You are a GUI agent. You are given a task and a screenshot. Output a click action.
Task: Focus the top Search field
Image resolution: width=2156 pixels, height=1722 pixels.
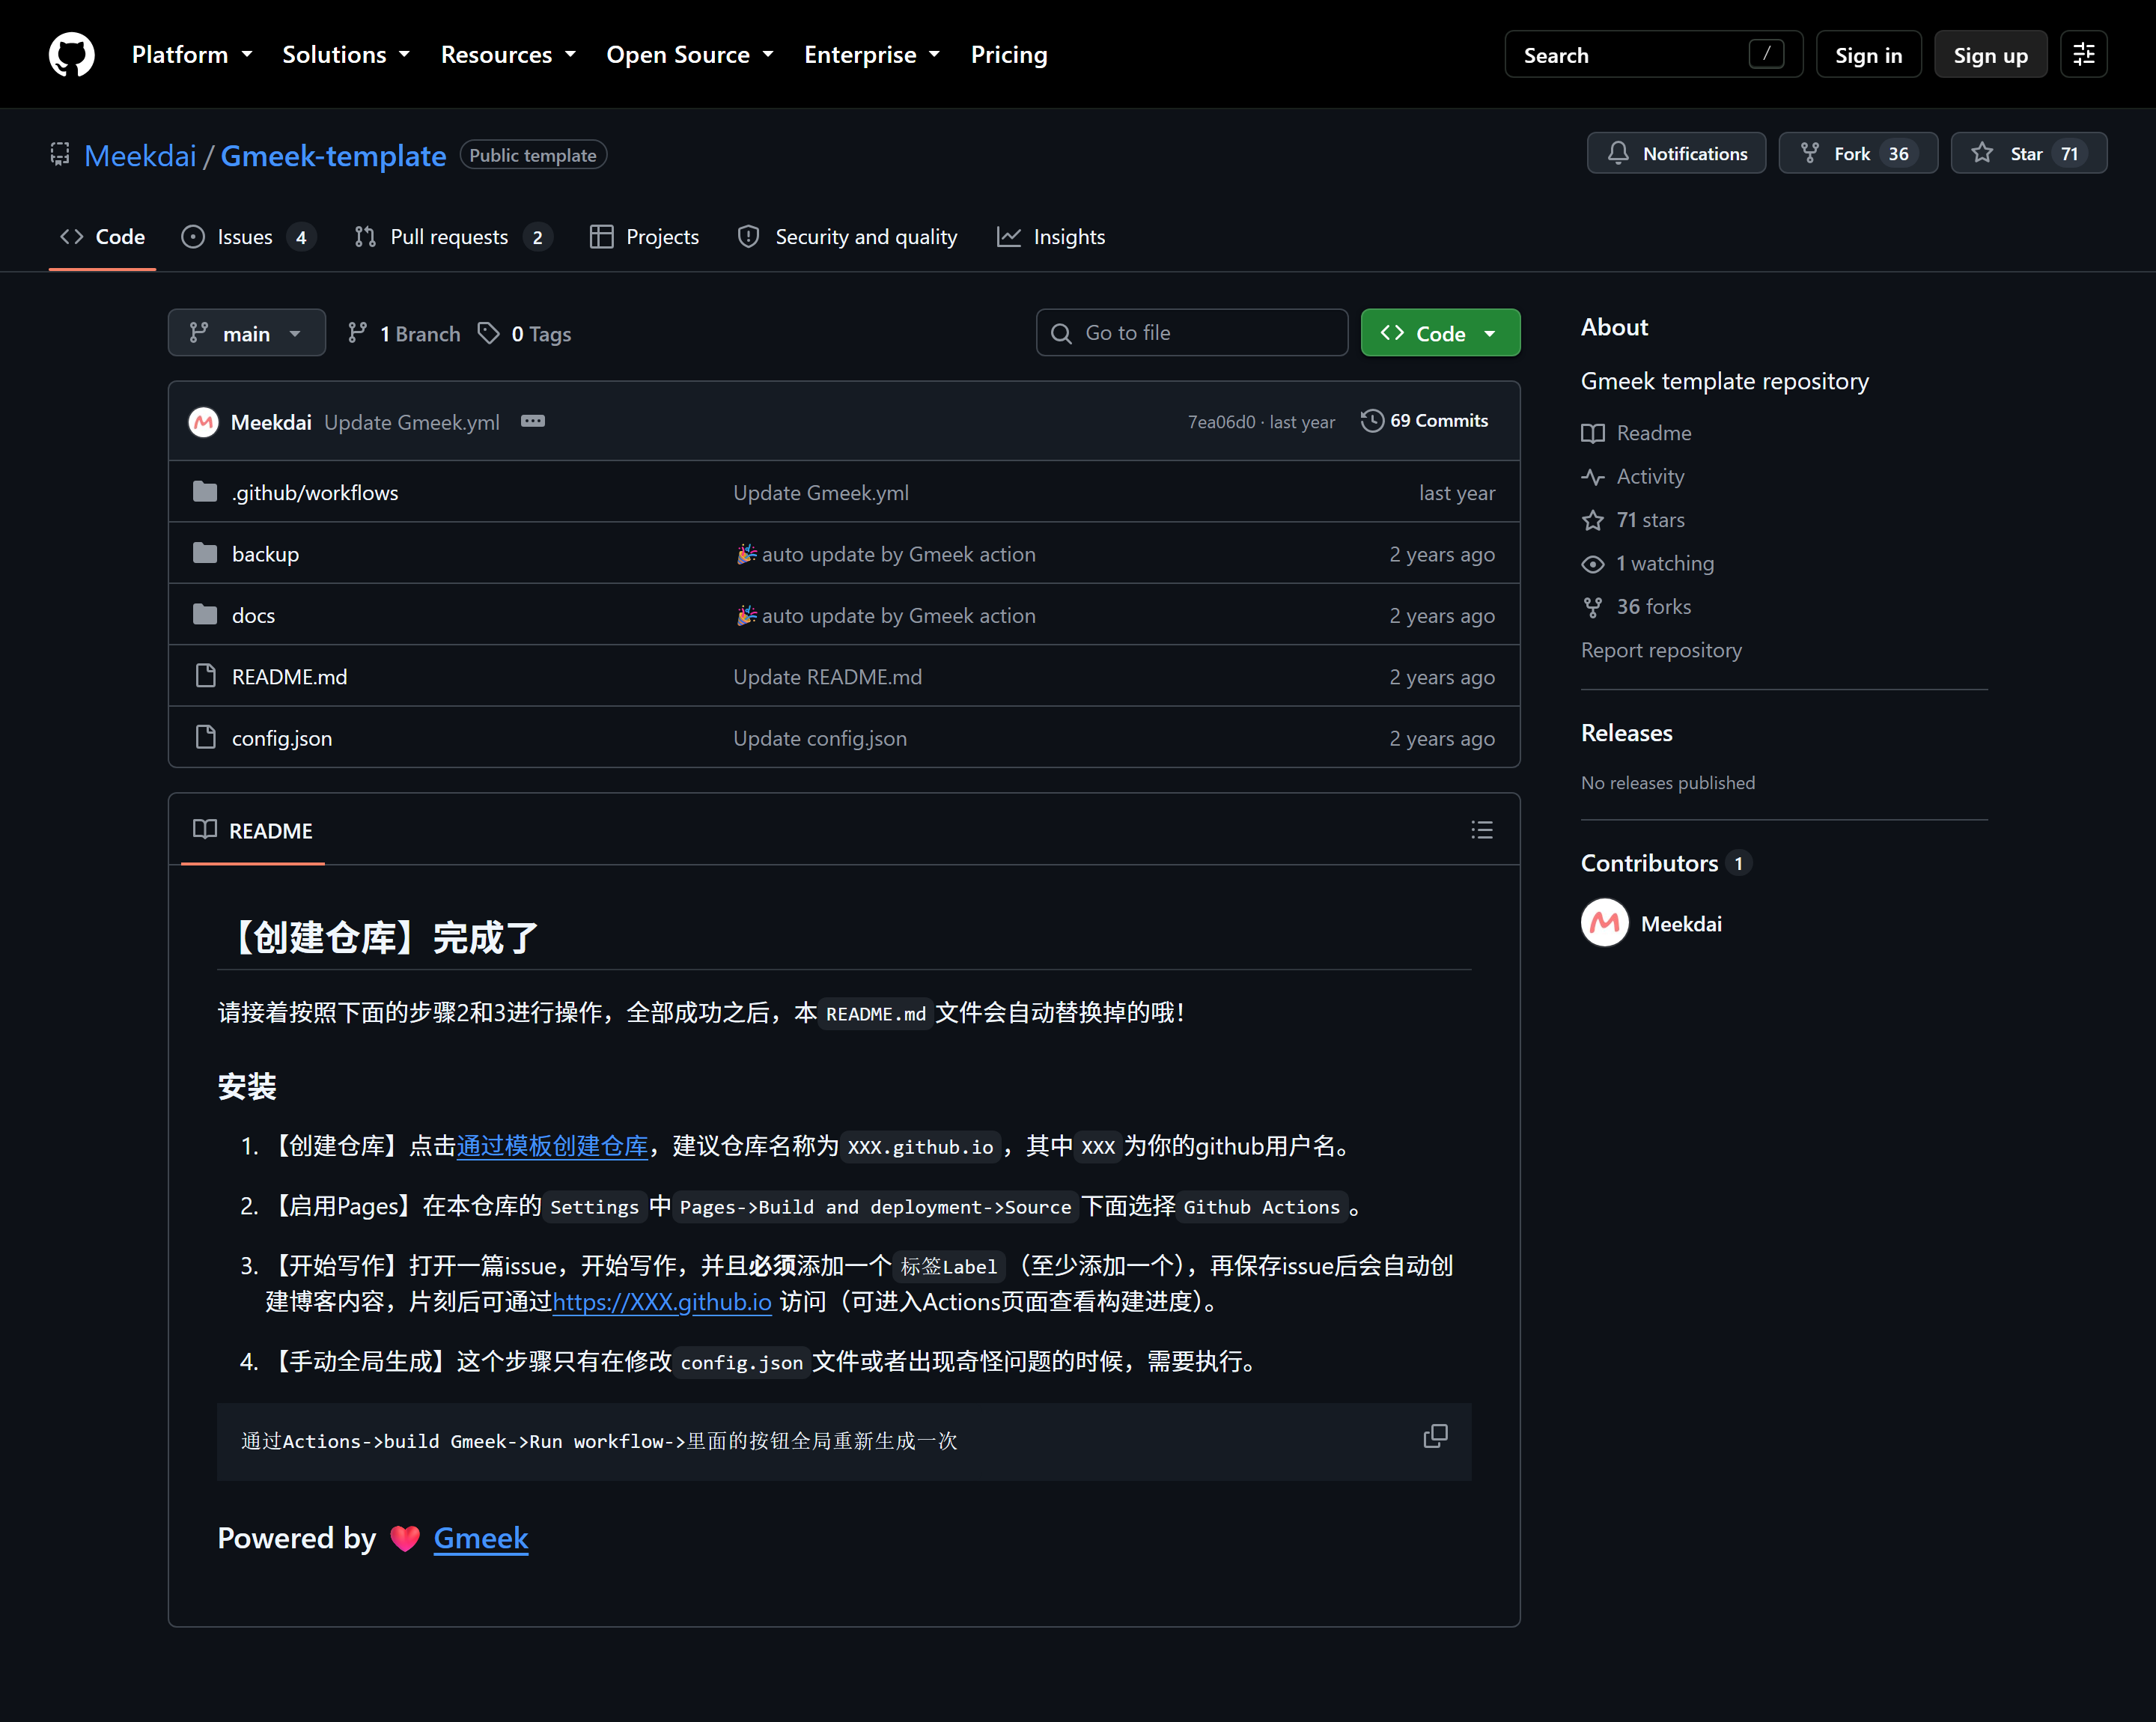1653,54
